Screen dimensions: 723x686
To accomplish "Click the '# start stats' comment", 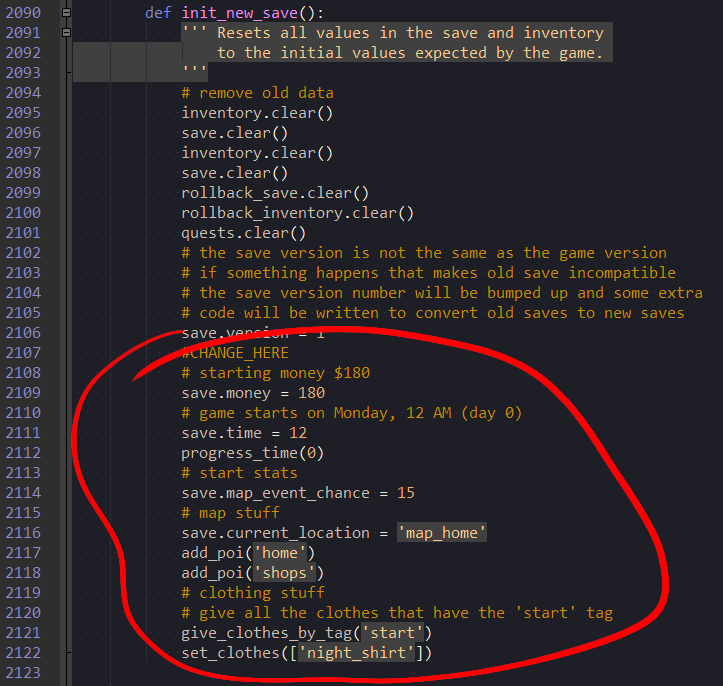I will click(239, 473).
